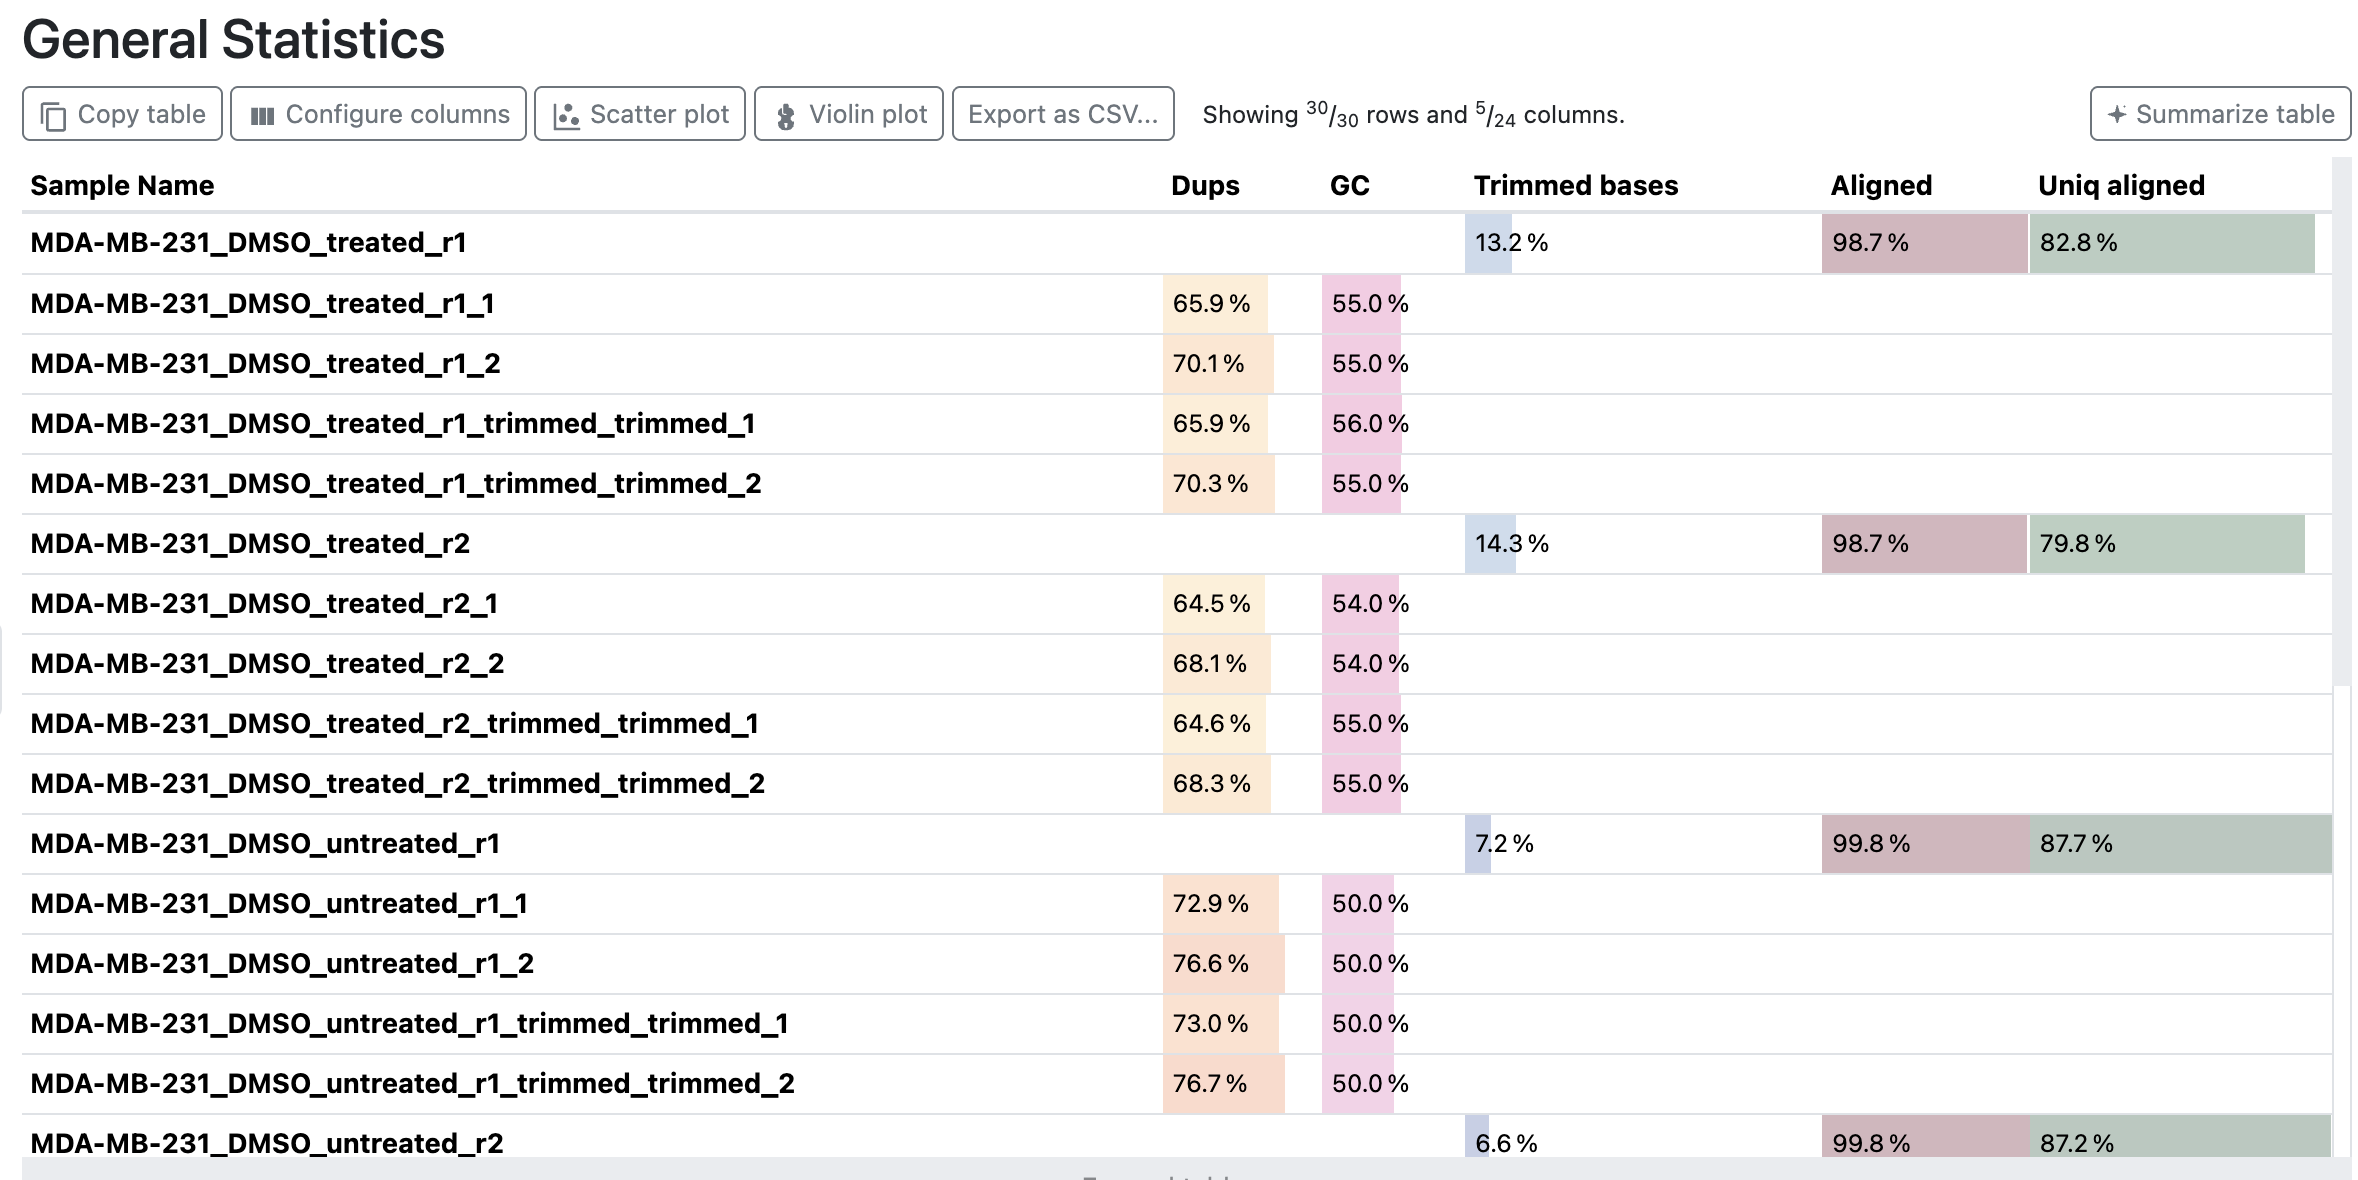Select row MDA-MB-231_DMSO_untreated_r2
This screenshot has width=2358, height=1180.
click(1177, 1137)
